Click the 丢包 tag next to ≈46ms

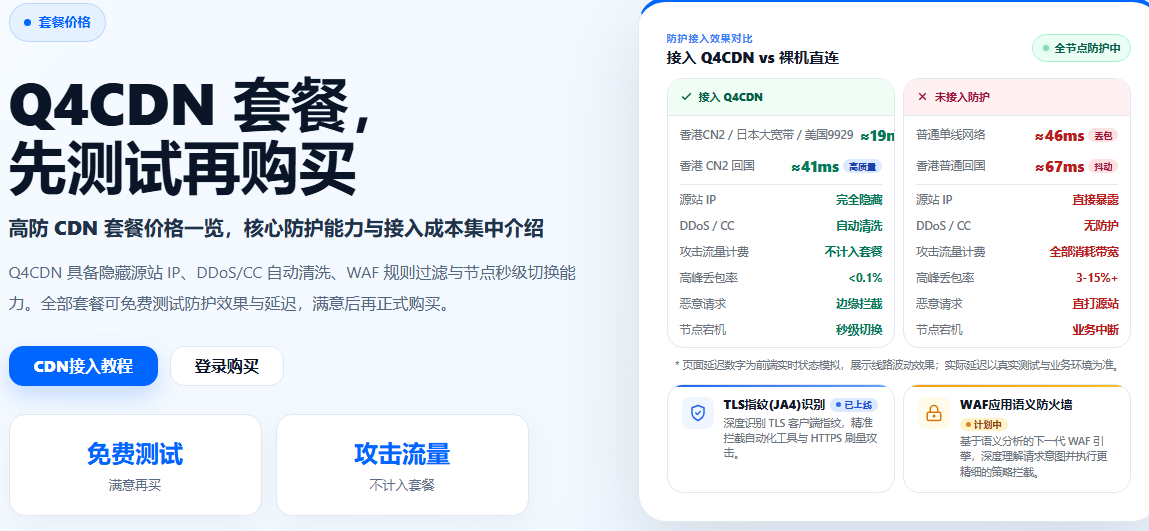pyautogui.click(x=1103, y=135)
